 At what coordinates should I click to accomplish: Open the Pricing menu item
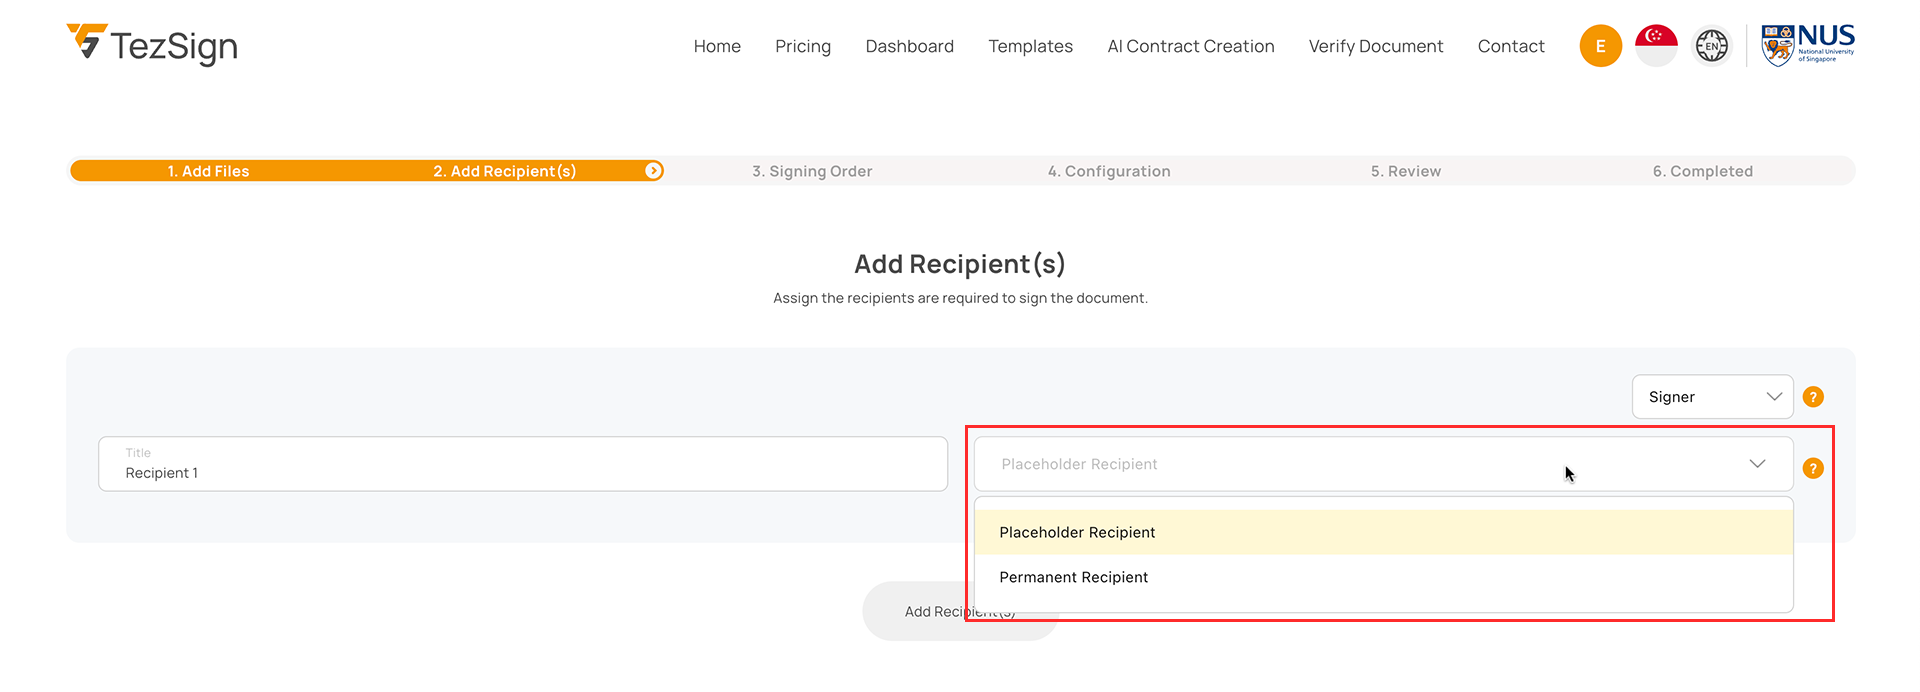[802, 46]
